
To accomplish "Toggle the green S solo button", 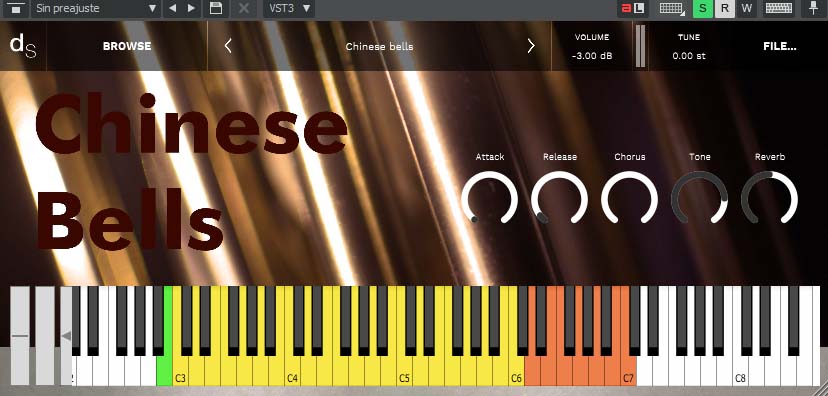I will pyautogui.click(x=702, y=8).
